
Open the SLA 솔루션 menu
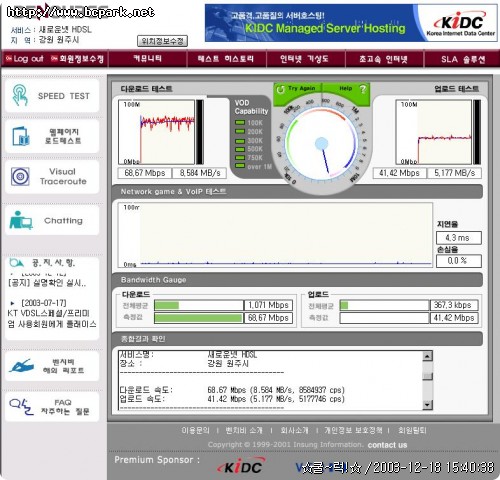463,59
